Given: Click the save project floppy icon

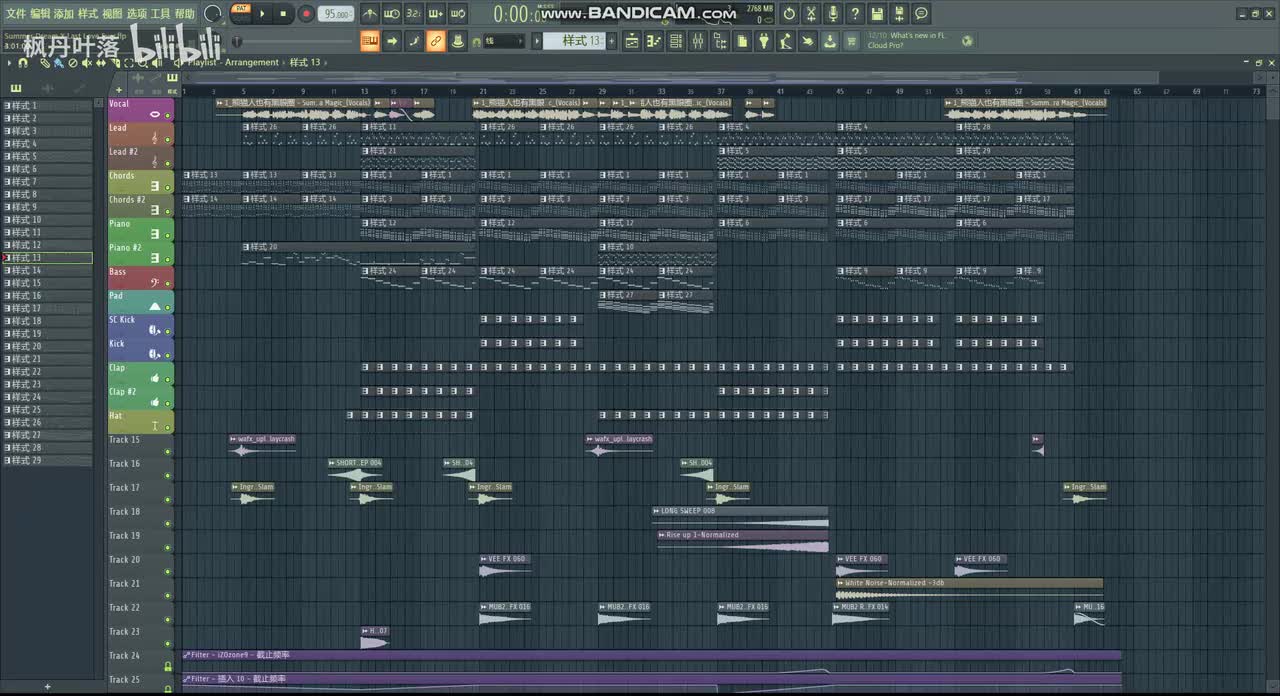Looking at the screenshot, I should tap(876, 14).
